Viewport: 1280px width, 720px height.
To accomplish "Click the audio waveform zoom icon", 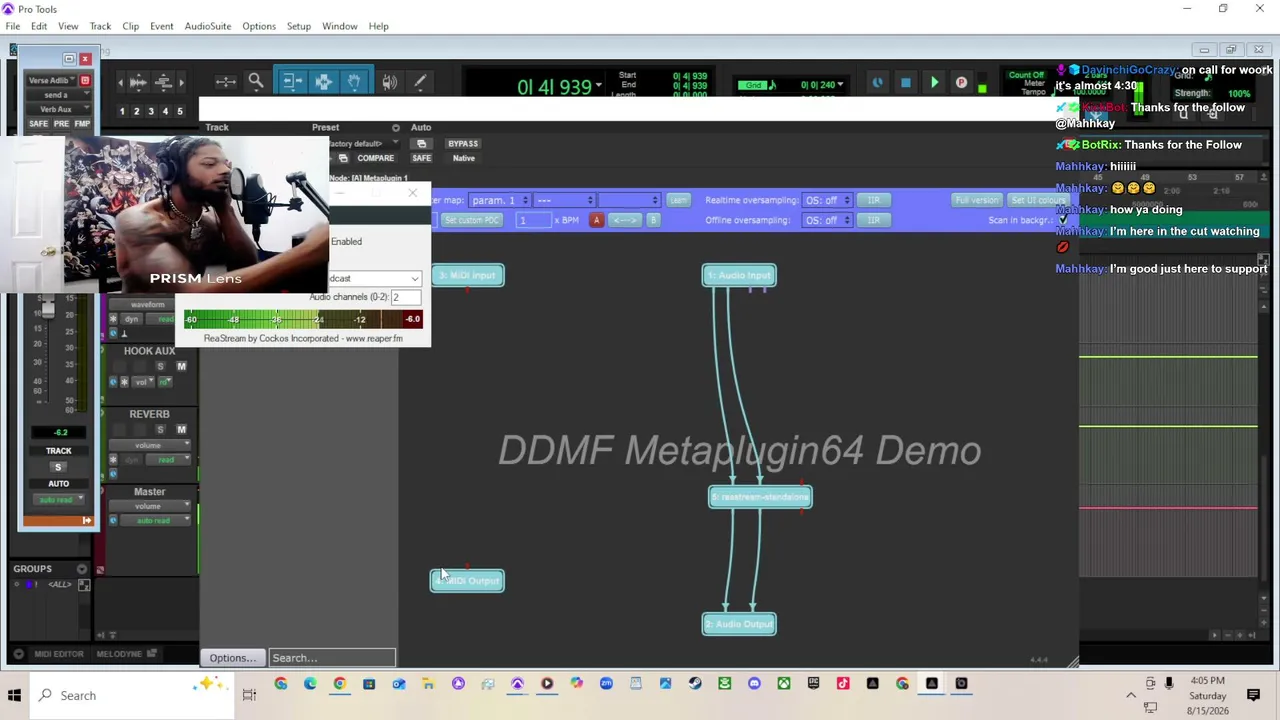I will 138,82.
